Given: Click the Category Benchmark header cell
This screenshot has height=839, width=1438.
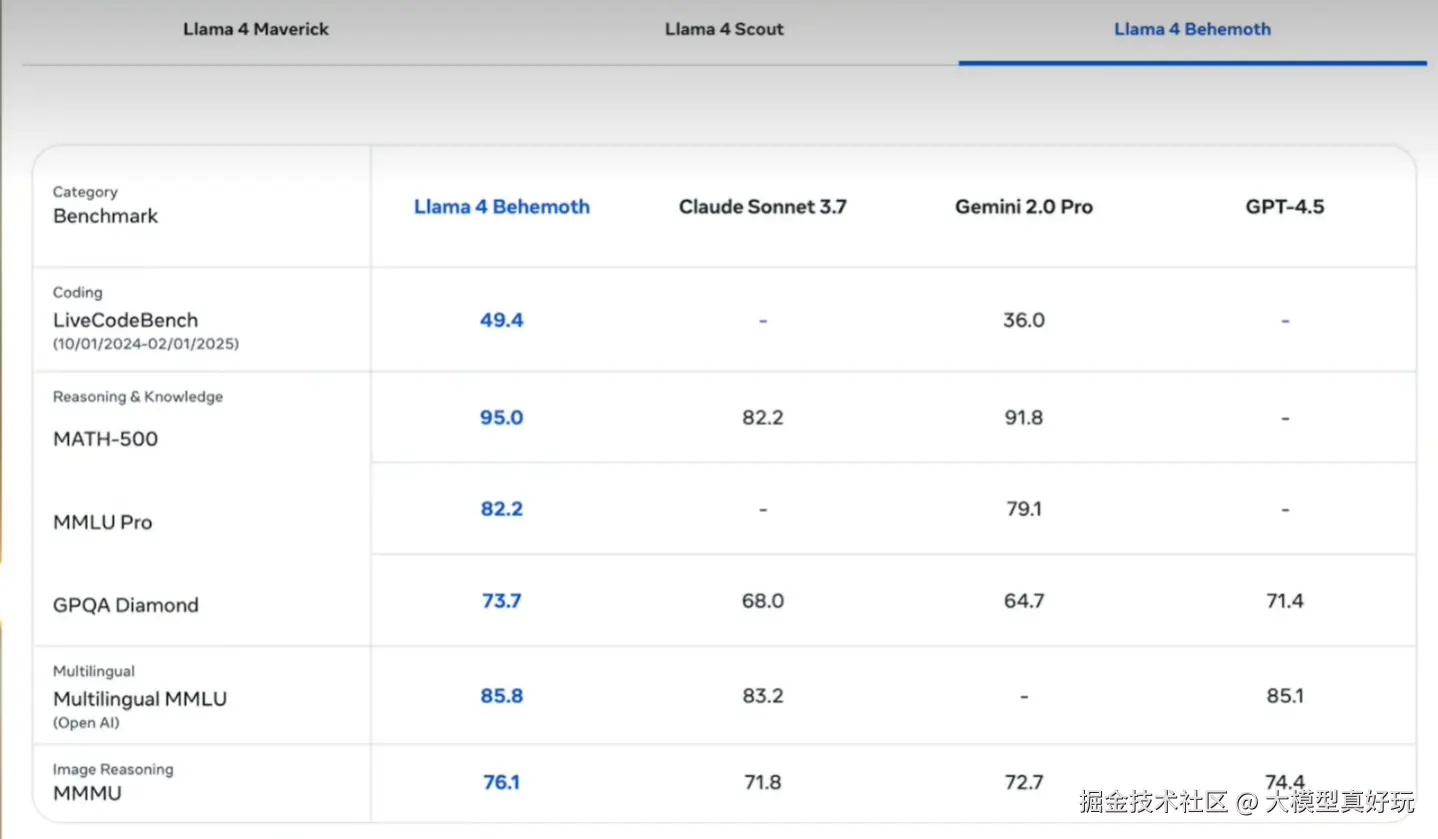Looking at the screenshot, I should [x=105, y=205].
